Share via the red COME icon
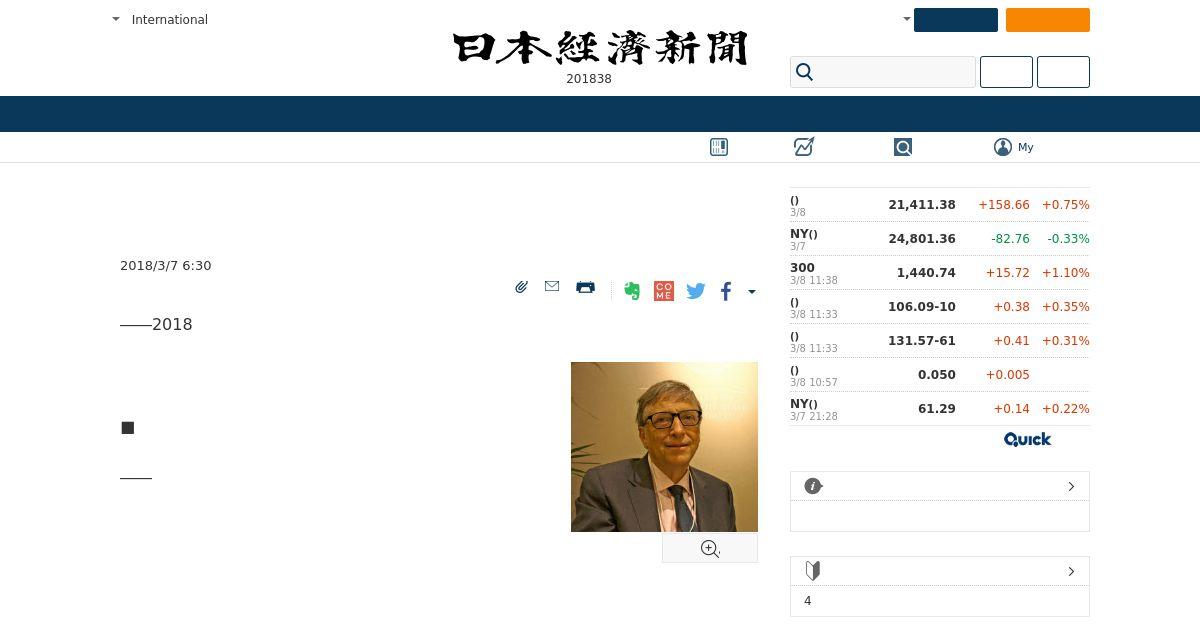Viewport: 1200px width, 630px height. tap(664, 291)
